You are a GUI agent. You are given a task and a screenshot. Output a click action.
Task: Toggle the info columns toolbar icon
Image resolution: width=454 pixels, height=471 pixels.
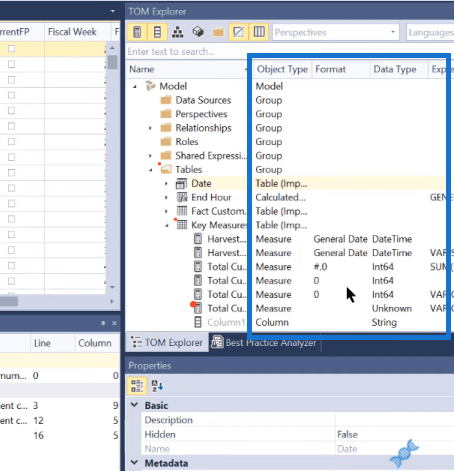(x=259, y=32)
